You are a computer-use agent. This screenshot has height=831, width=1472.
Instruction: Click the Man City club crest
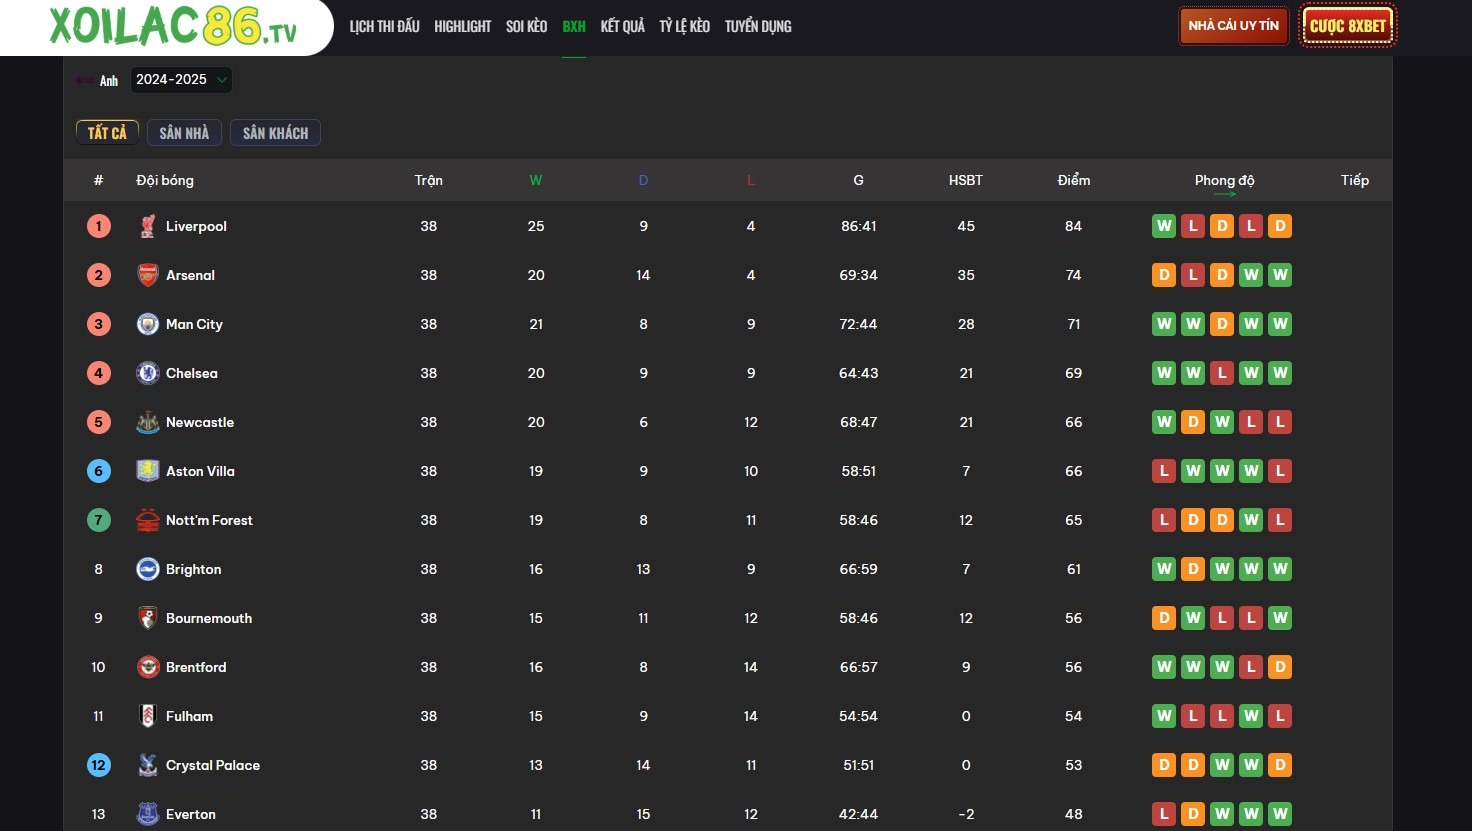(x=148, y=324)
